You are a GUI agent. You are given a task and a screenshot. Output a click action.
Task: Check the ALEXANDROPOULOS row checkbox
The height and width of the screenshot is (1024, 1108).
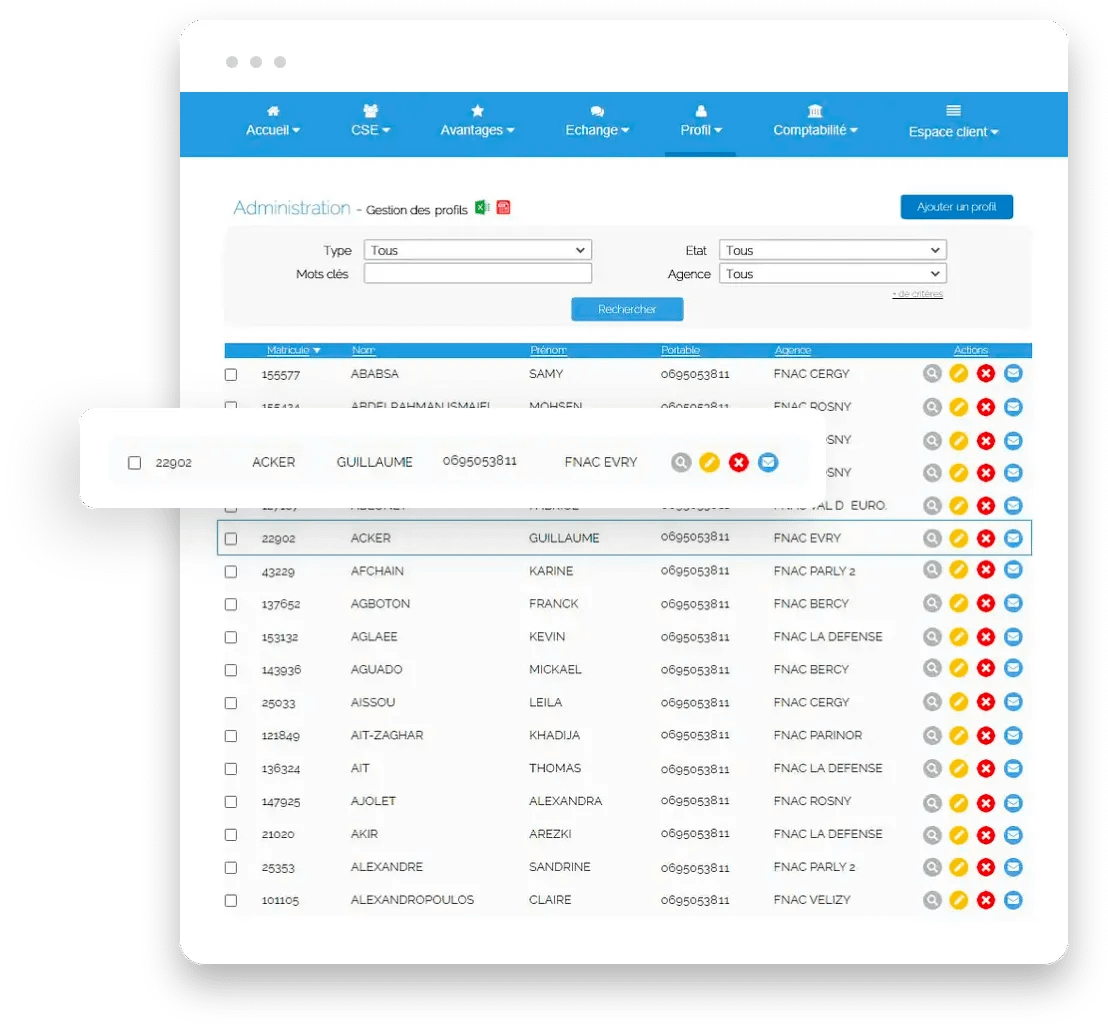coord(231,900)
